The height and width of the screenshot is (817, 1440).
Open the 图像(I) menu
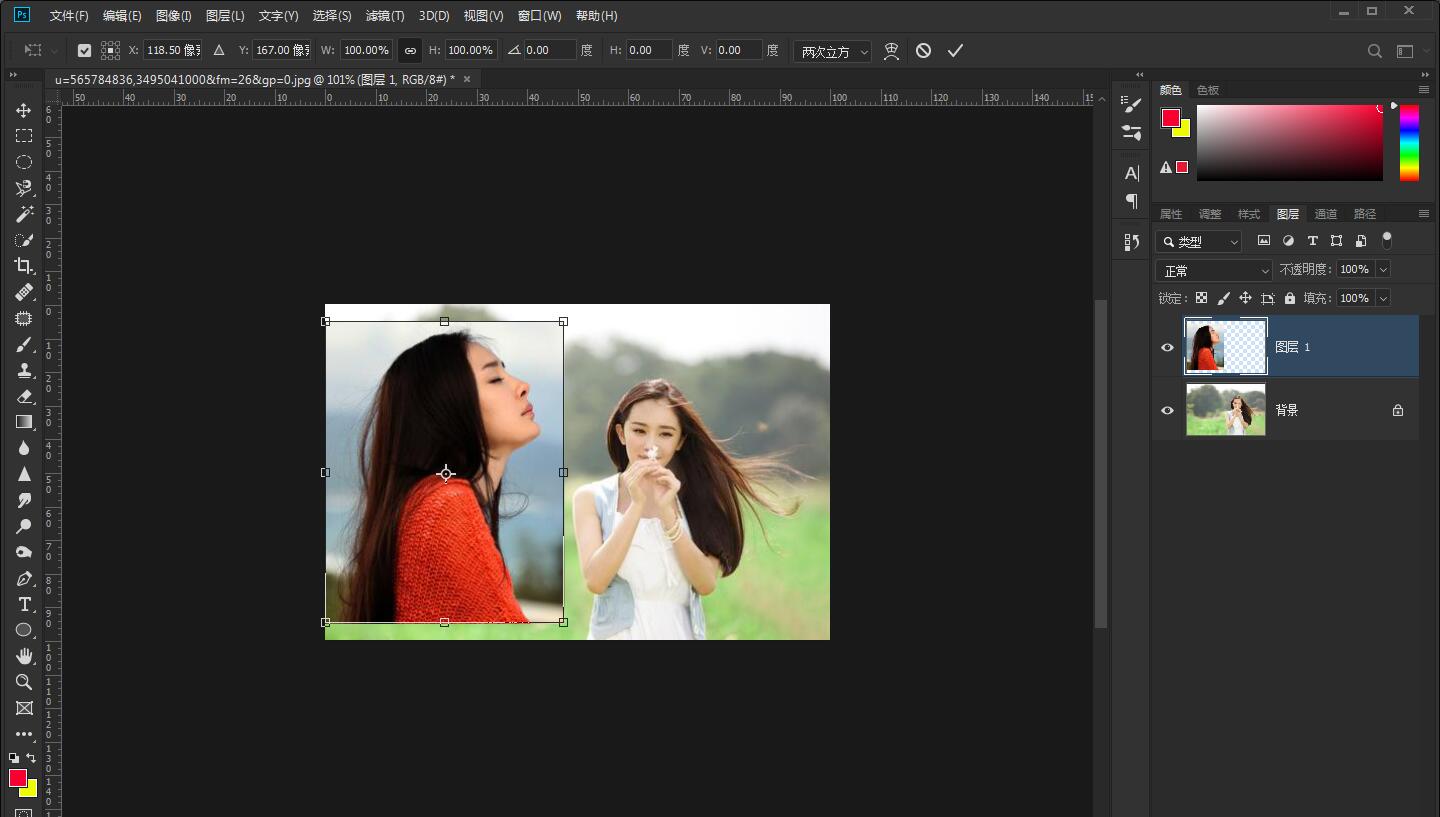point(173,16)
